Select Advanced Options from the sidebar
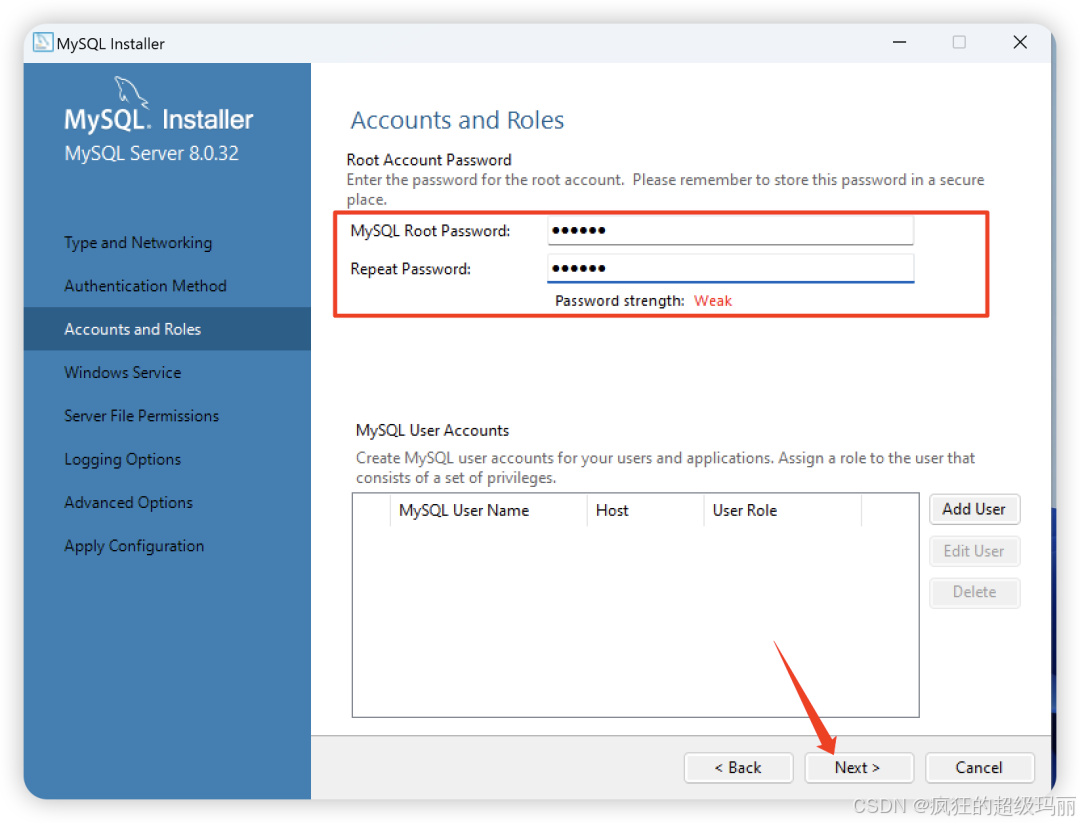The height and width of the screenshot is (823, 1080). 128,502
